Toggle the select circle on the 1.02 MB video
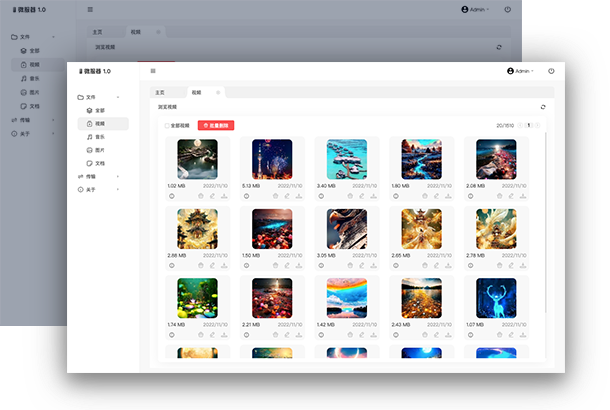 tap(171, 196)
